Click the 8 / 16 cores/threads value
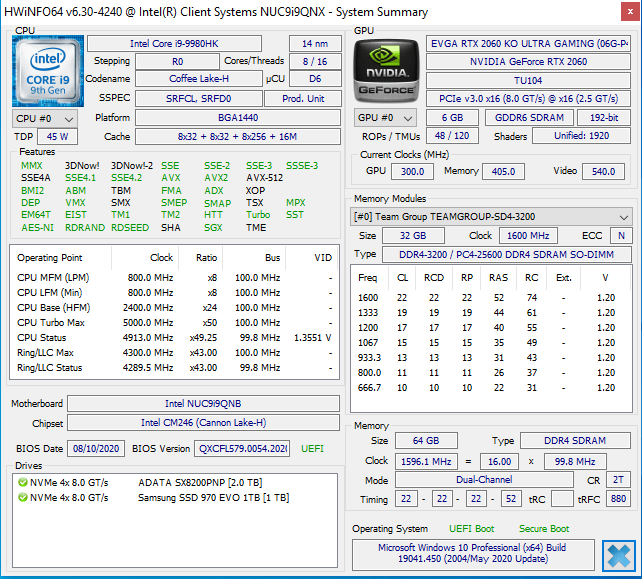Screen dimensions: 642x579 [315, 61]
